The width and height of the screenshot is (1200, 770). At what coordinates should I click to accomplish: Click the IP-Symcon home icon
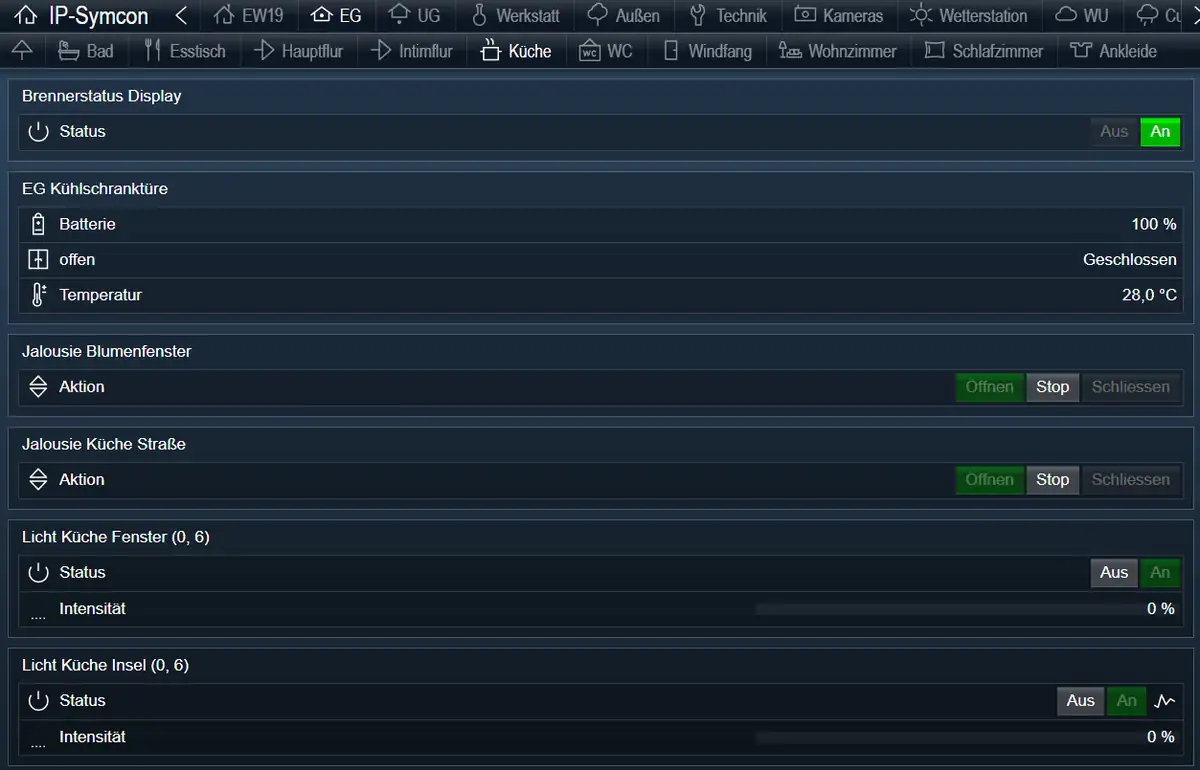pos(29,16)
